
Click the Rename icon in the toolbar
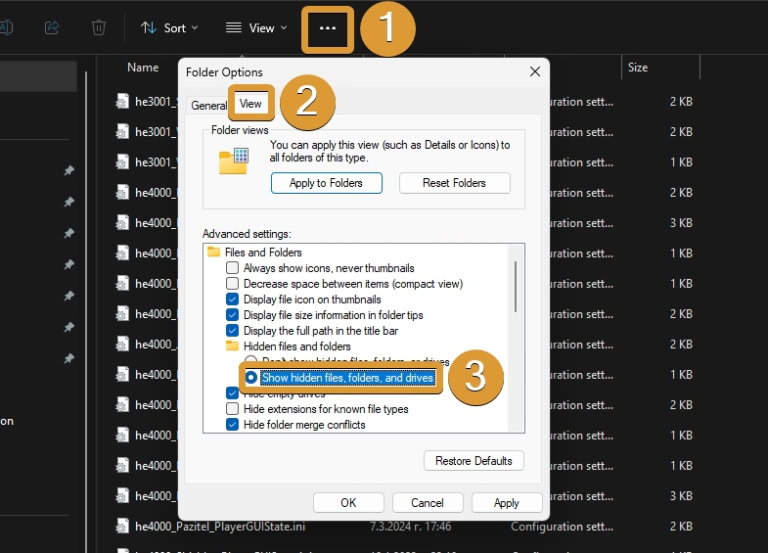pos(6,28)
